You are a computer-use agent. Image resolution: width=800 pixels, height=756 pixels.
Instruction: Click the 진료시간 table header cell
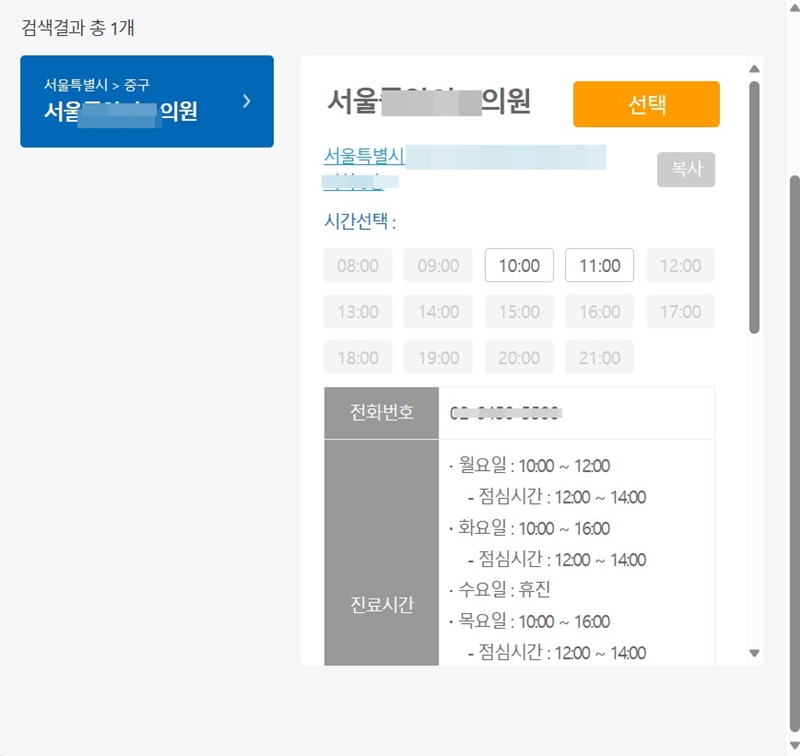[382, 553]
